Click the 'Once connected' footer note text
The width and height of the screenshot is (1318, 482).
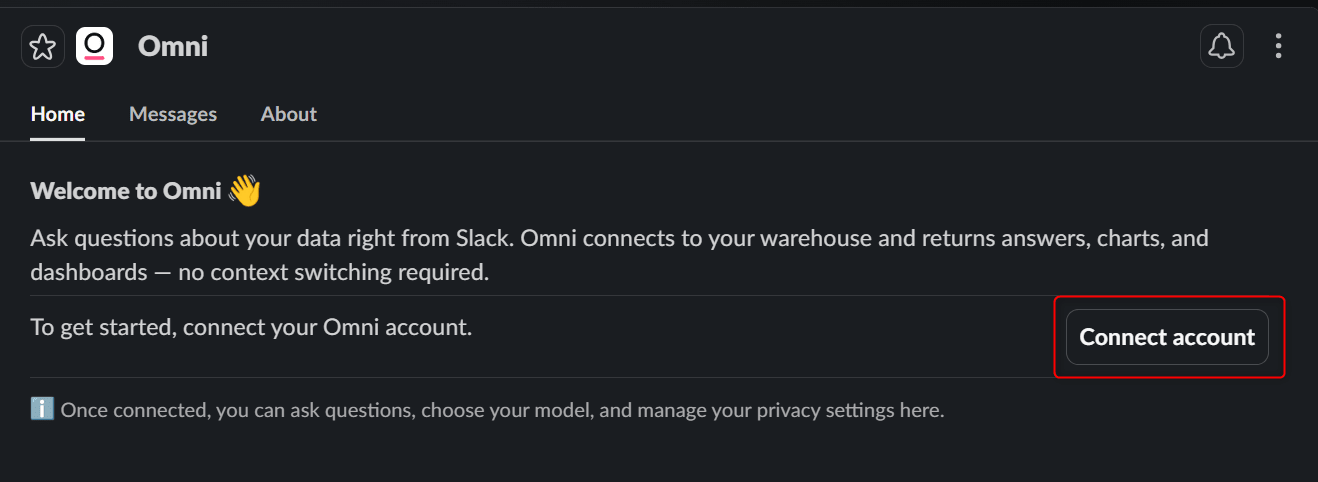coord(502,410)
